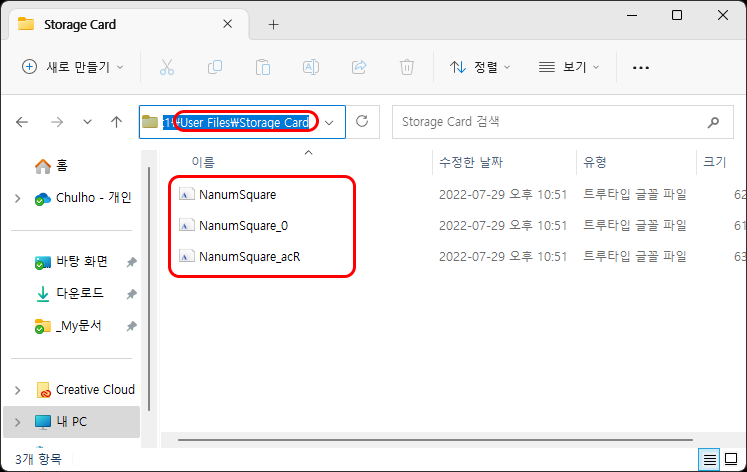The width and height of the screenshot is (747, 472).
Task: Expand the 내 PC tree node
Action: click(x=18, y=422)
